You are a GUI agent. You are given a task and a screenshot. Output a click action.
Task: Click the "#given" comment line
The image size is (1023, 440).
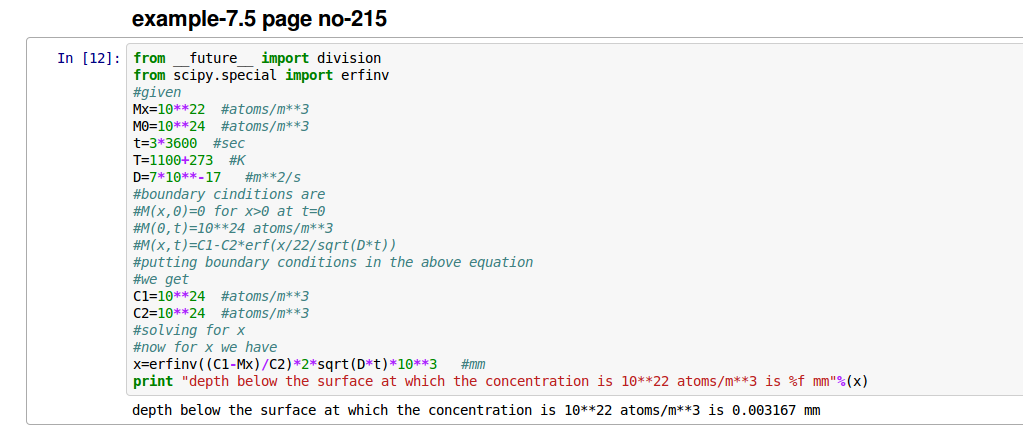(157, 92)
